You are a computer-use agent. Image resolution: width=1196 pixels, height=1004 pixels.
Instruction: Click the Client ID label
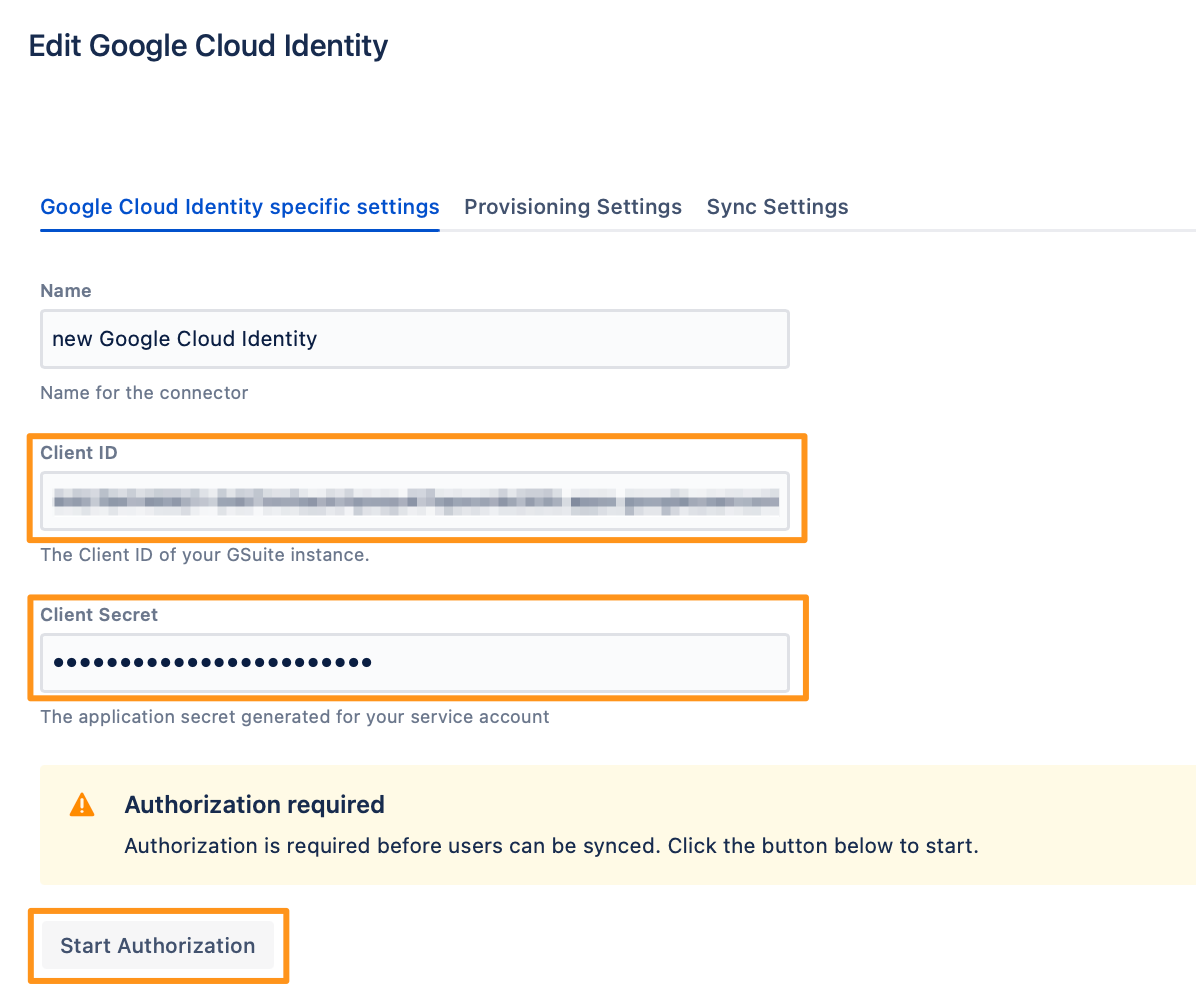point(79,452)
